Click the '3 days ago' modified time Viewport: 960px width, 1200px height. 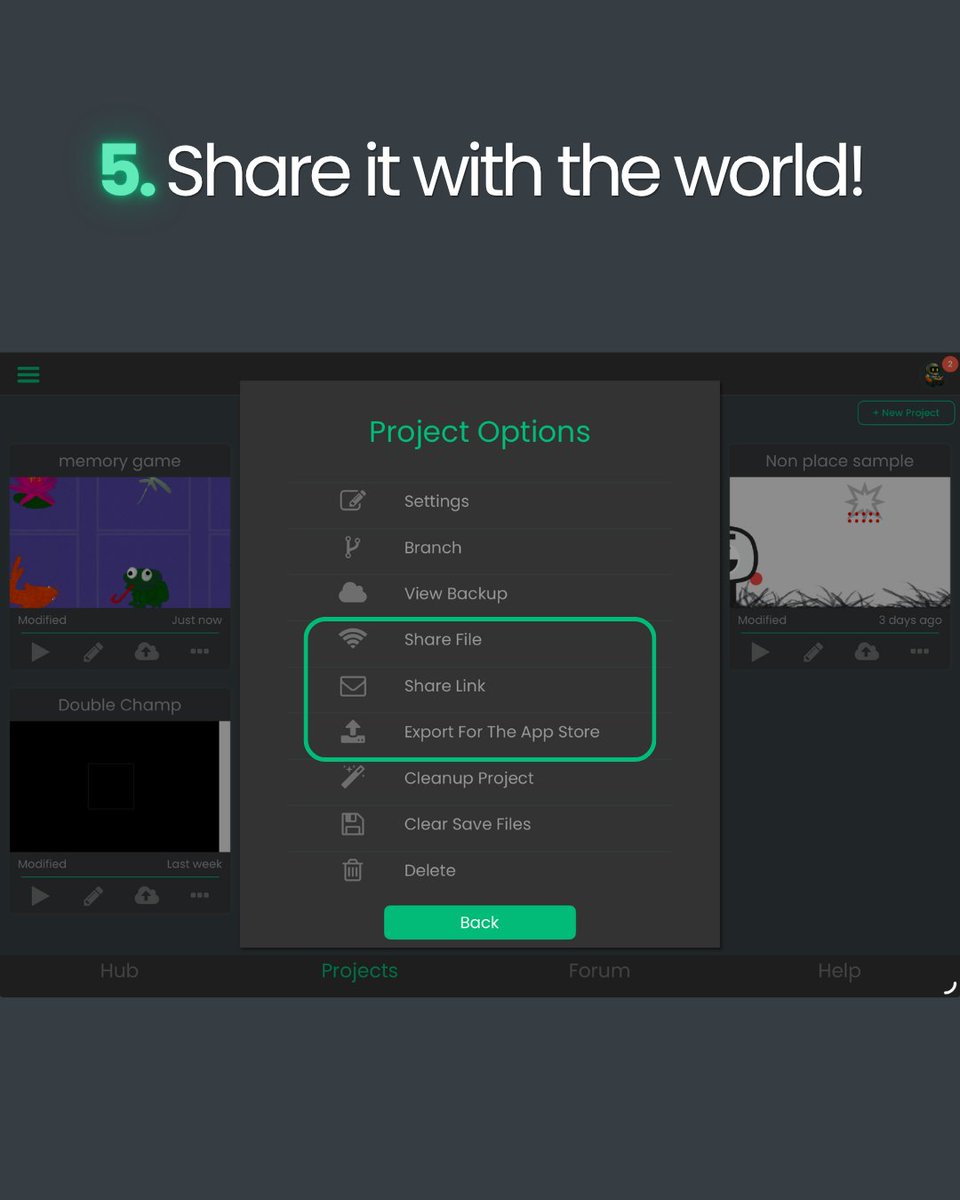click(x=910, y=620)
